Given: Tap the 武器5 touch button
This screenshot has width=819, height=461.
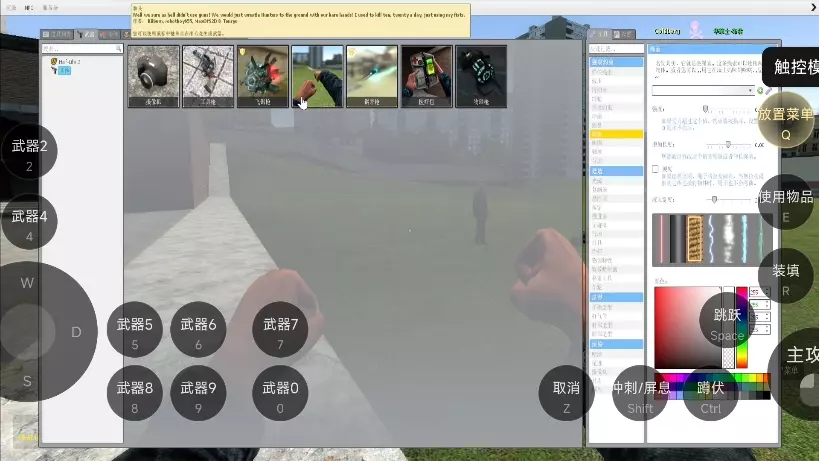Looking at the screenshot, I should 135,330.
